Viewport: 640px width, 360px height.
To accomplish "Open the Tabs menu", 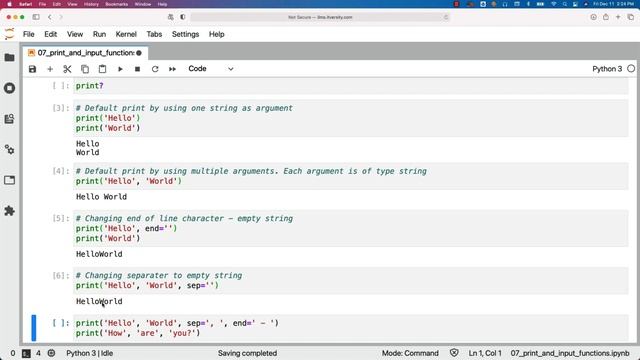I will [154, 34].
